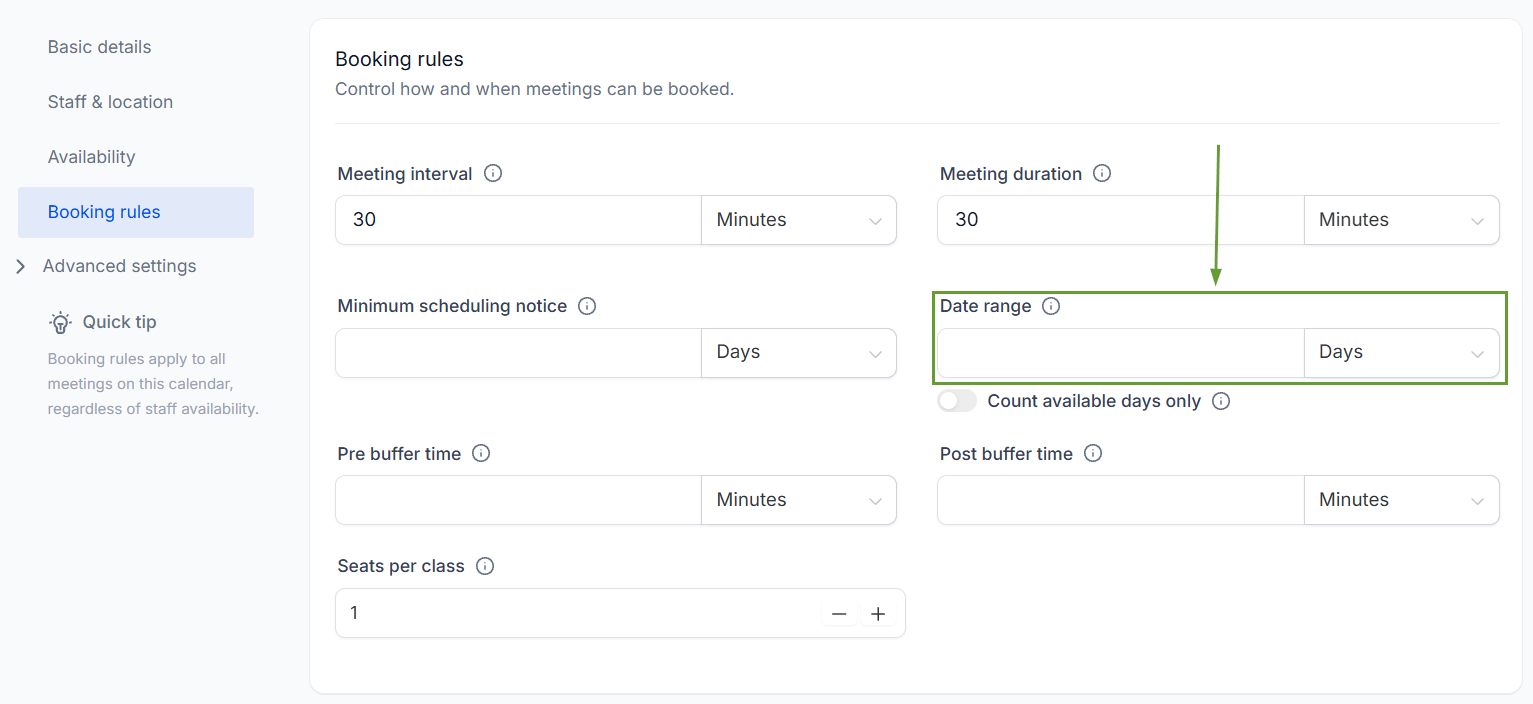Viewport: 1533px width, 704px height.
Task: Click the Date range info icon
Action: pyautogui.click(x=1051, y=306)
